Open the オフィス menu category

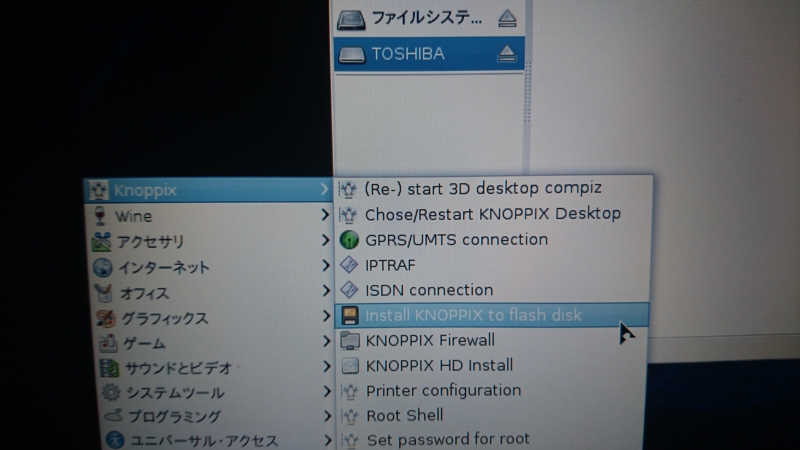pyautogui.click(x=213, y=292)
